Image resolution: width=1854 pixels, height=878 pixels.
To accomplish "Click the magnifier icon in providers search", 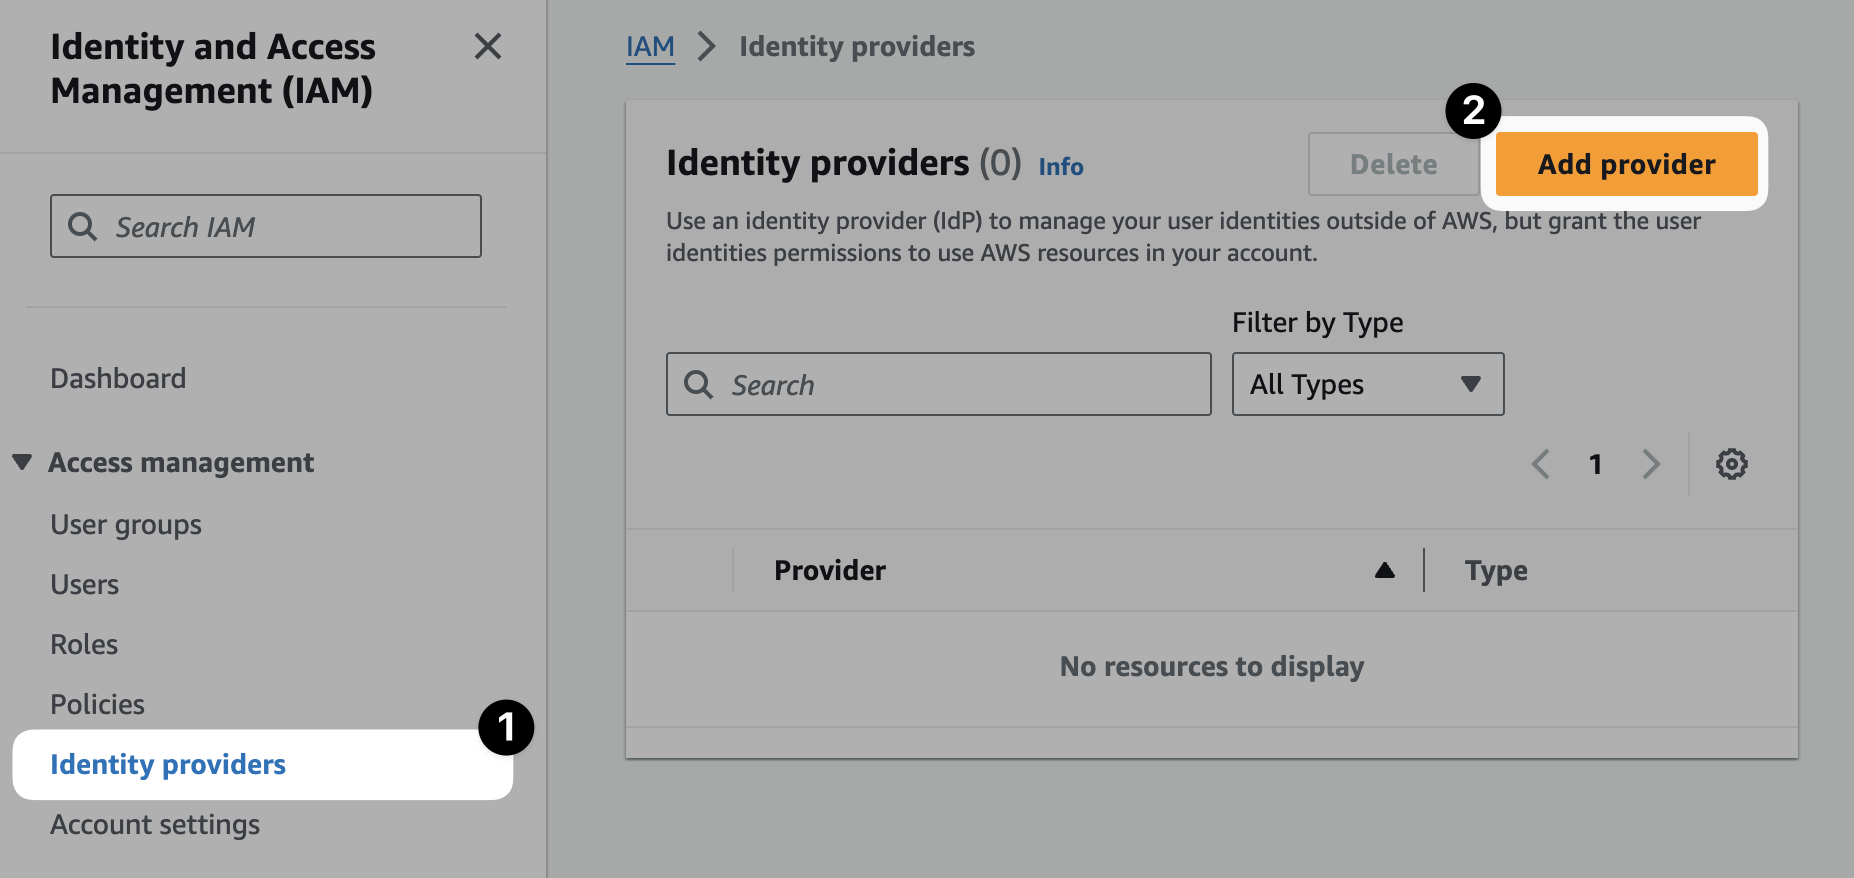I will (x=698, y=385).
